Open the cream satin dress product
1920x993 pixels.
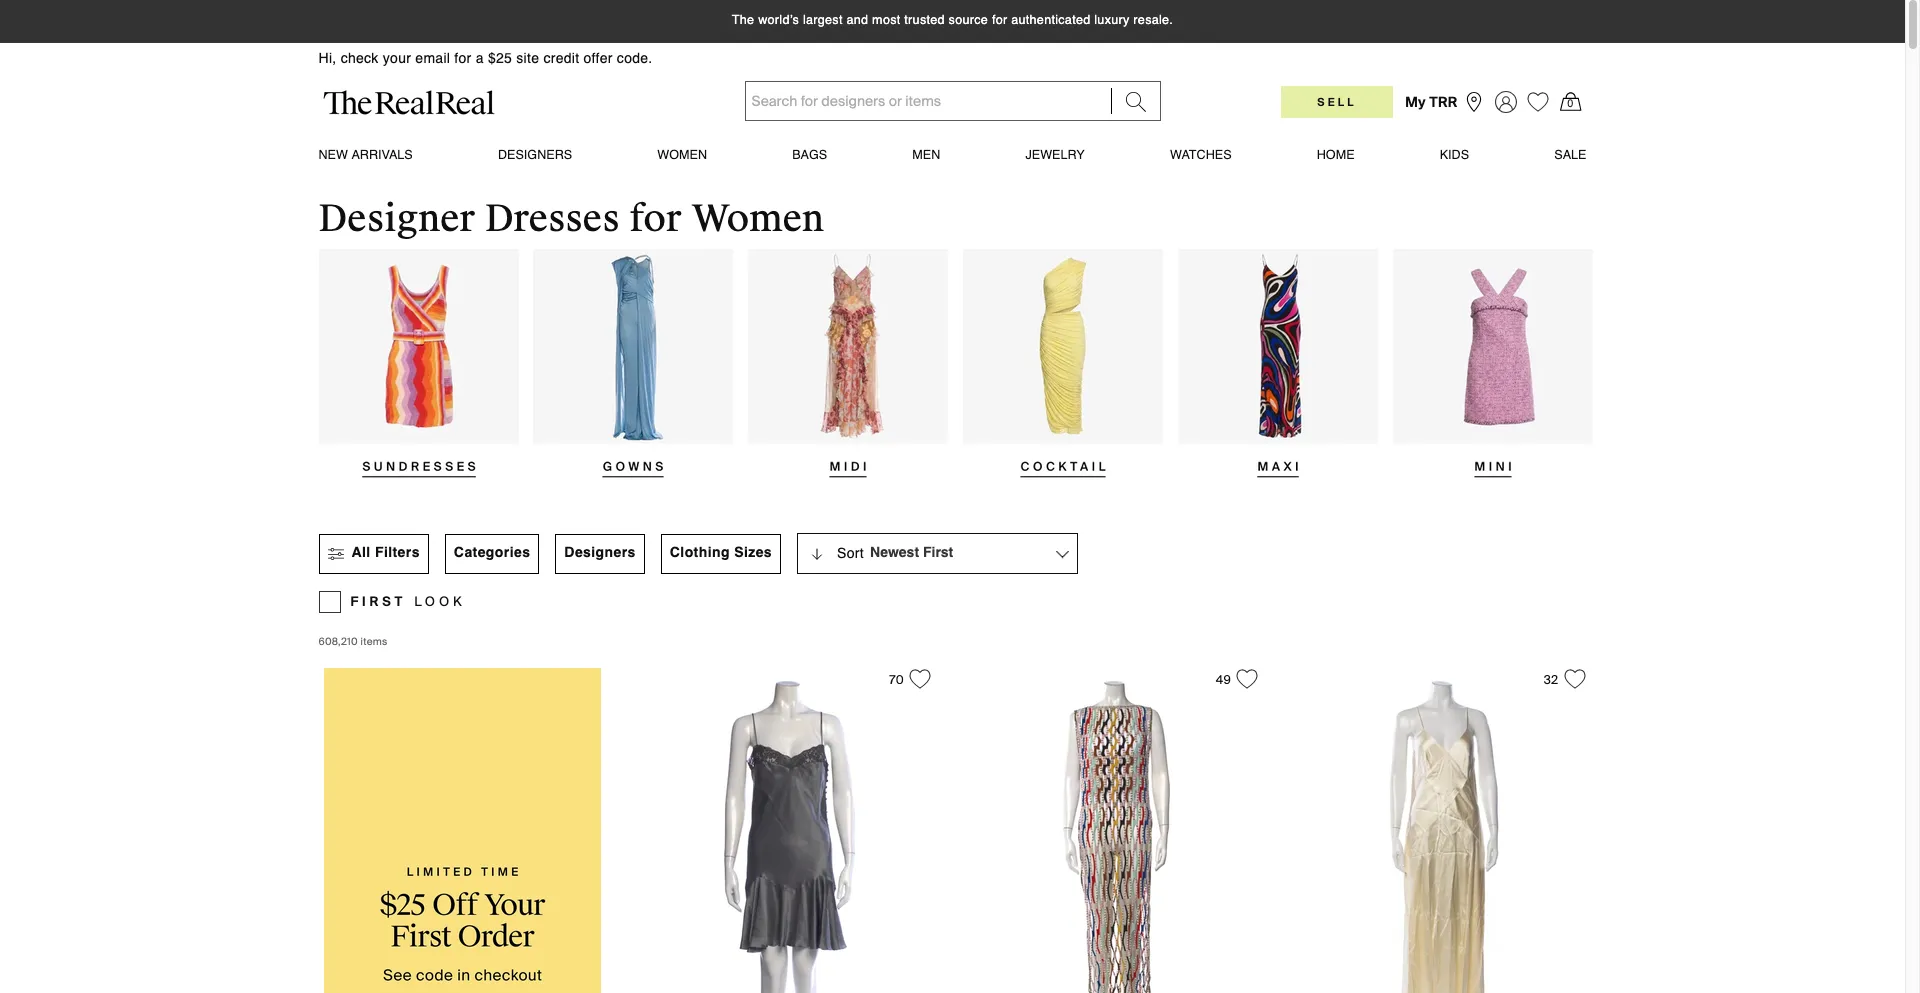[x=1445, y=838]
